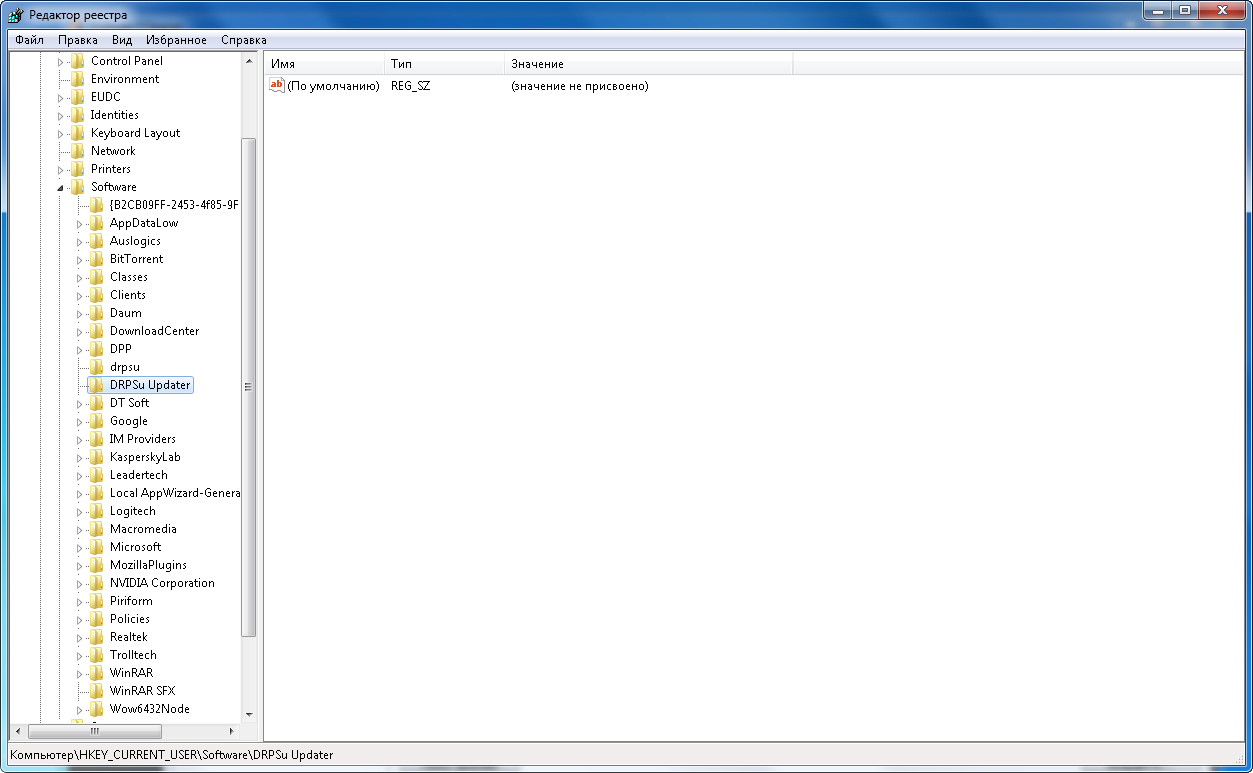Click the string value icon for default entry
The image size is (1253, 773).
(x=277, y=86)
